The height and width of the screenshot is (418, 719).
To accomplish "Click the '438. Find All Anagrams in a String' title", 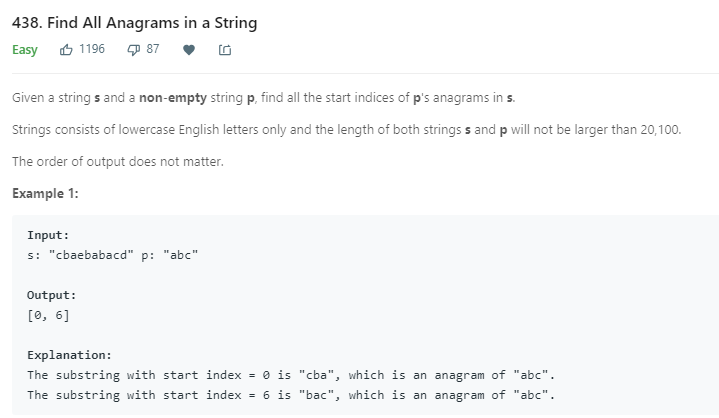I will coord(135,23).
